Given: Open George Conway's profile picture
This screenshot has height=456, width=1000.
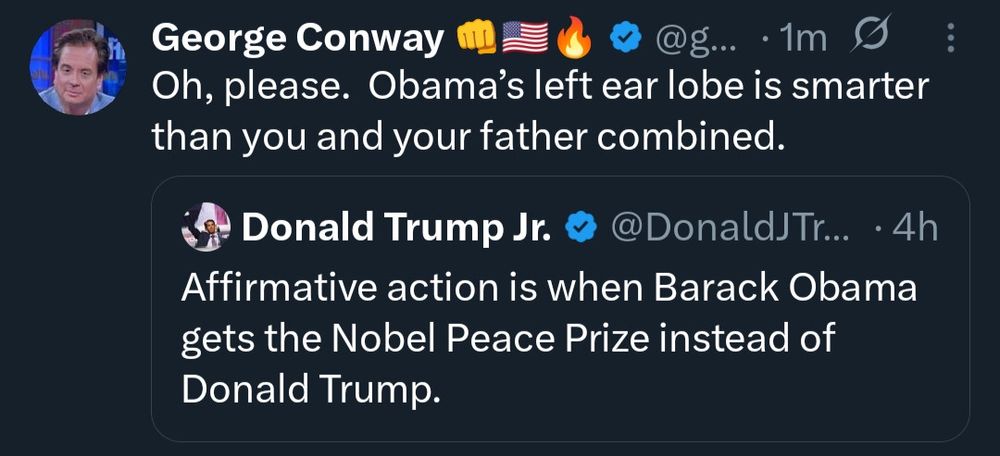Looking at the screenshot, I should pyautogui.click(x=77, y=67).
